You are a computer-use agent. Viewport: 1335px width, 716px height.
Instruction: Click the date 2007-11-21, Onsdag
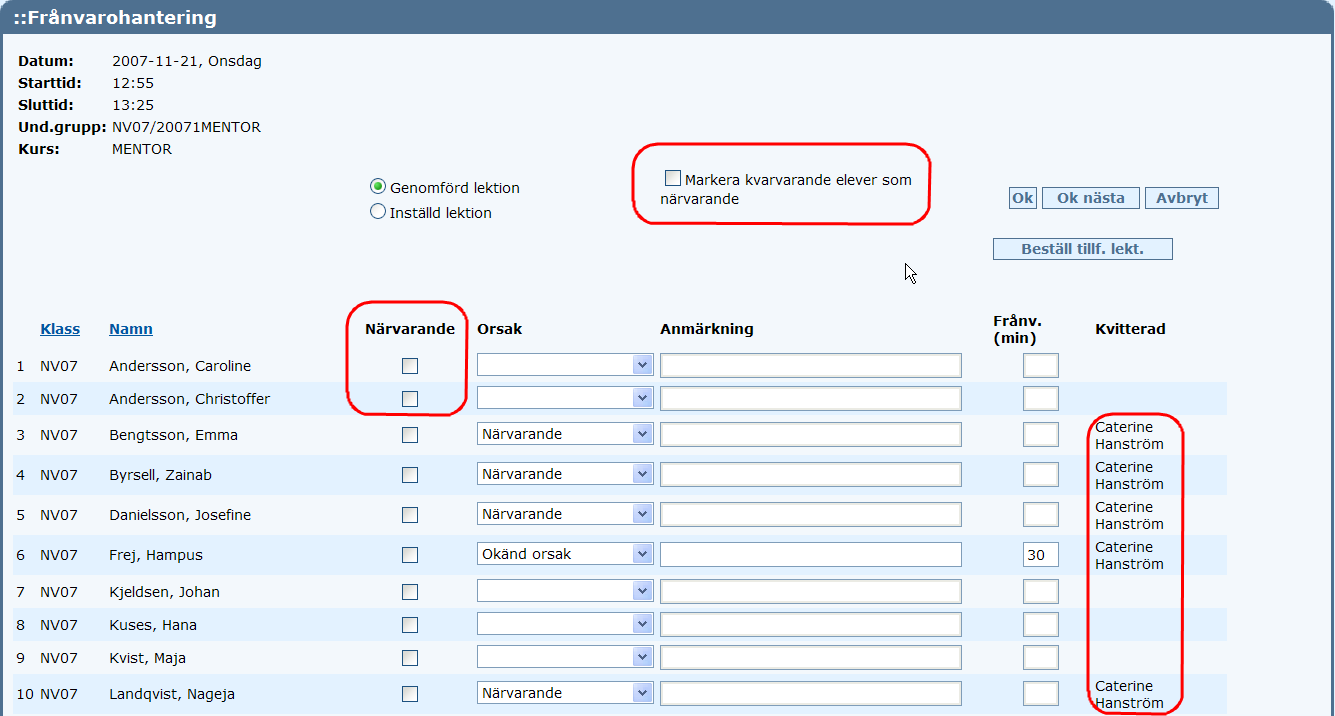187,61
